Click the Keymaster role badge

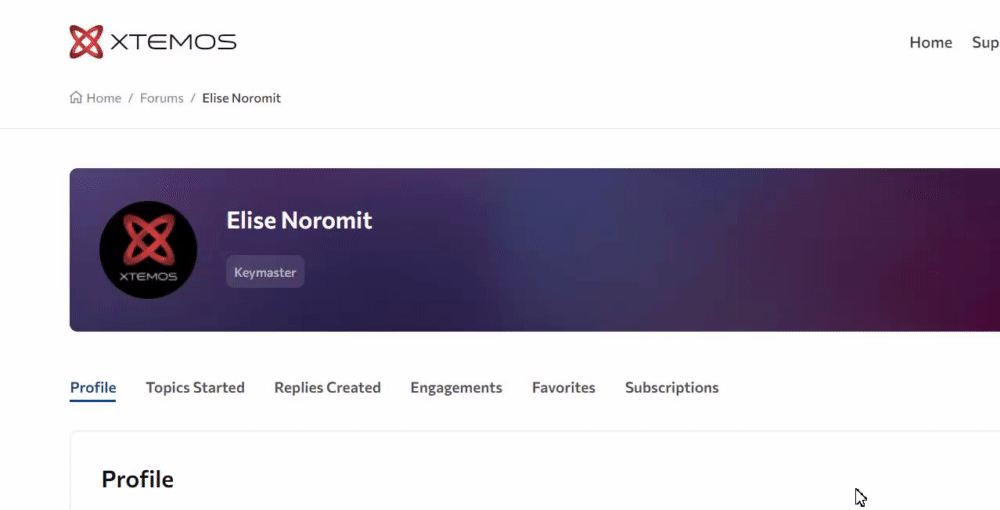coord(265,272)
